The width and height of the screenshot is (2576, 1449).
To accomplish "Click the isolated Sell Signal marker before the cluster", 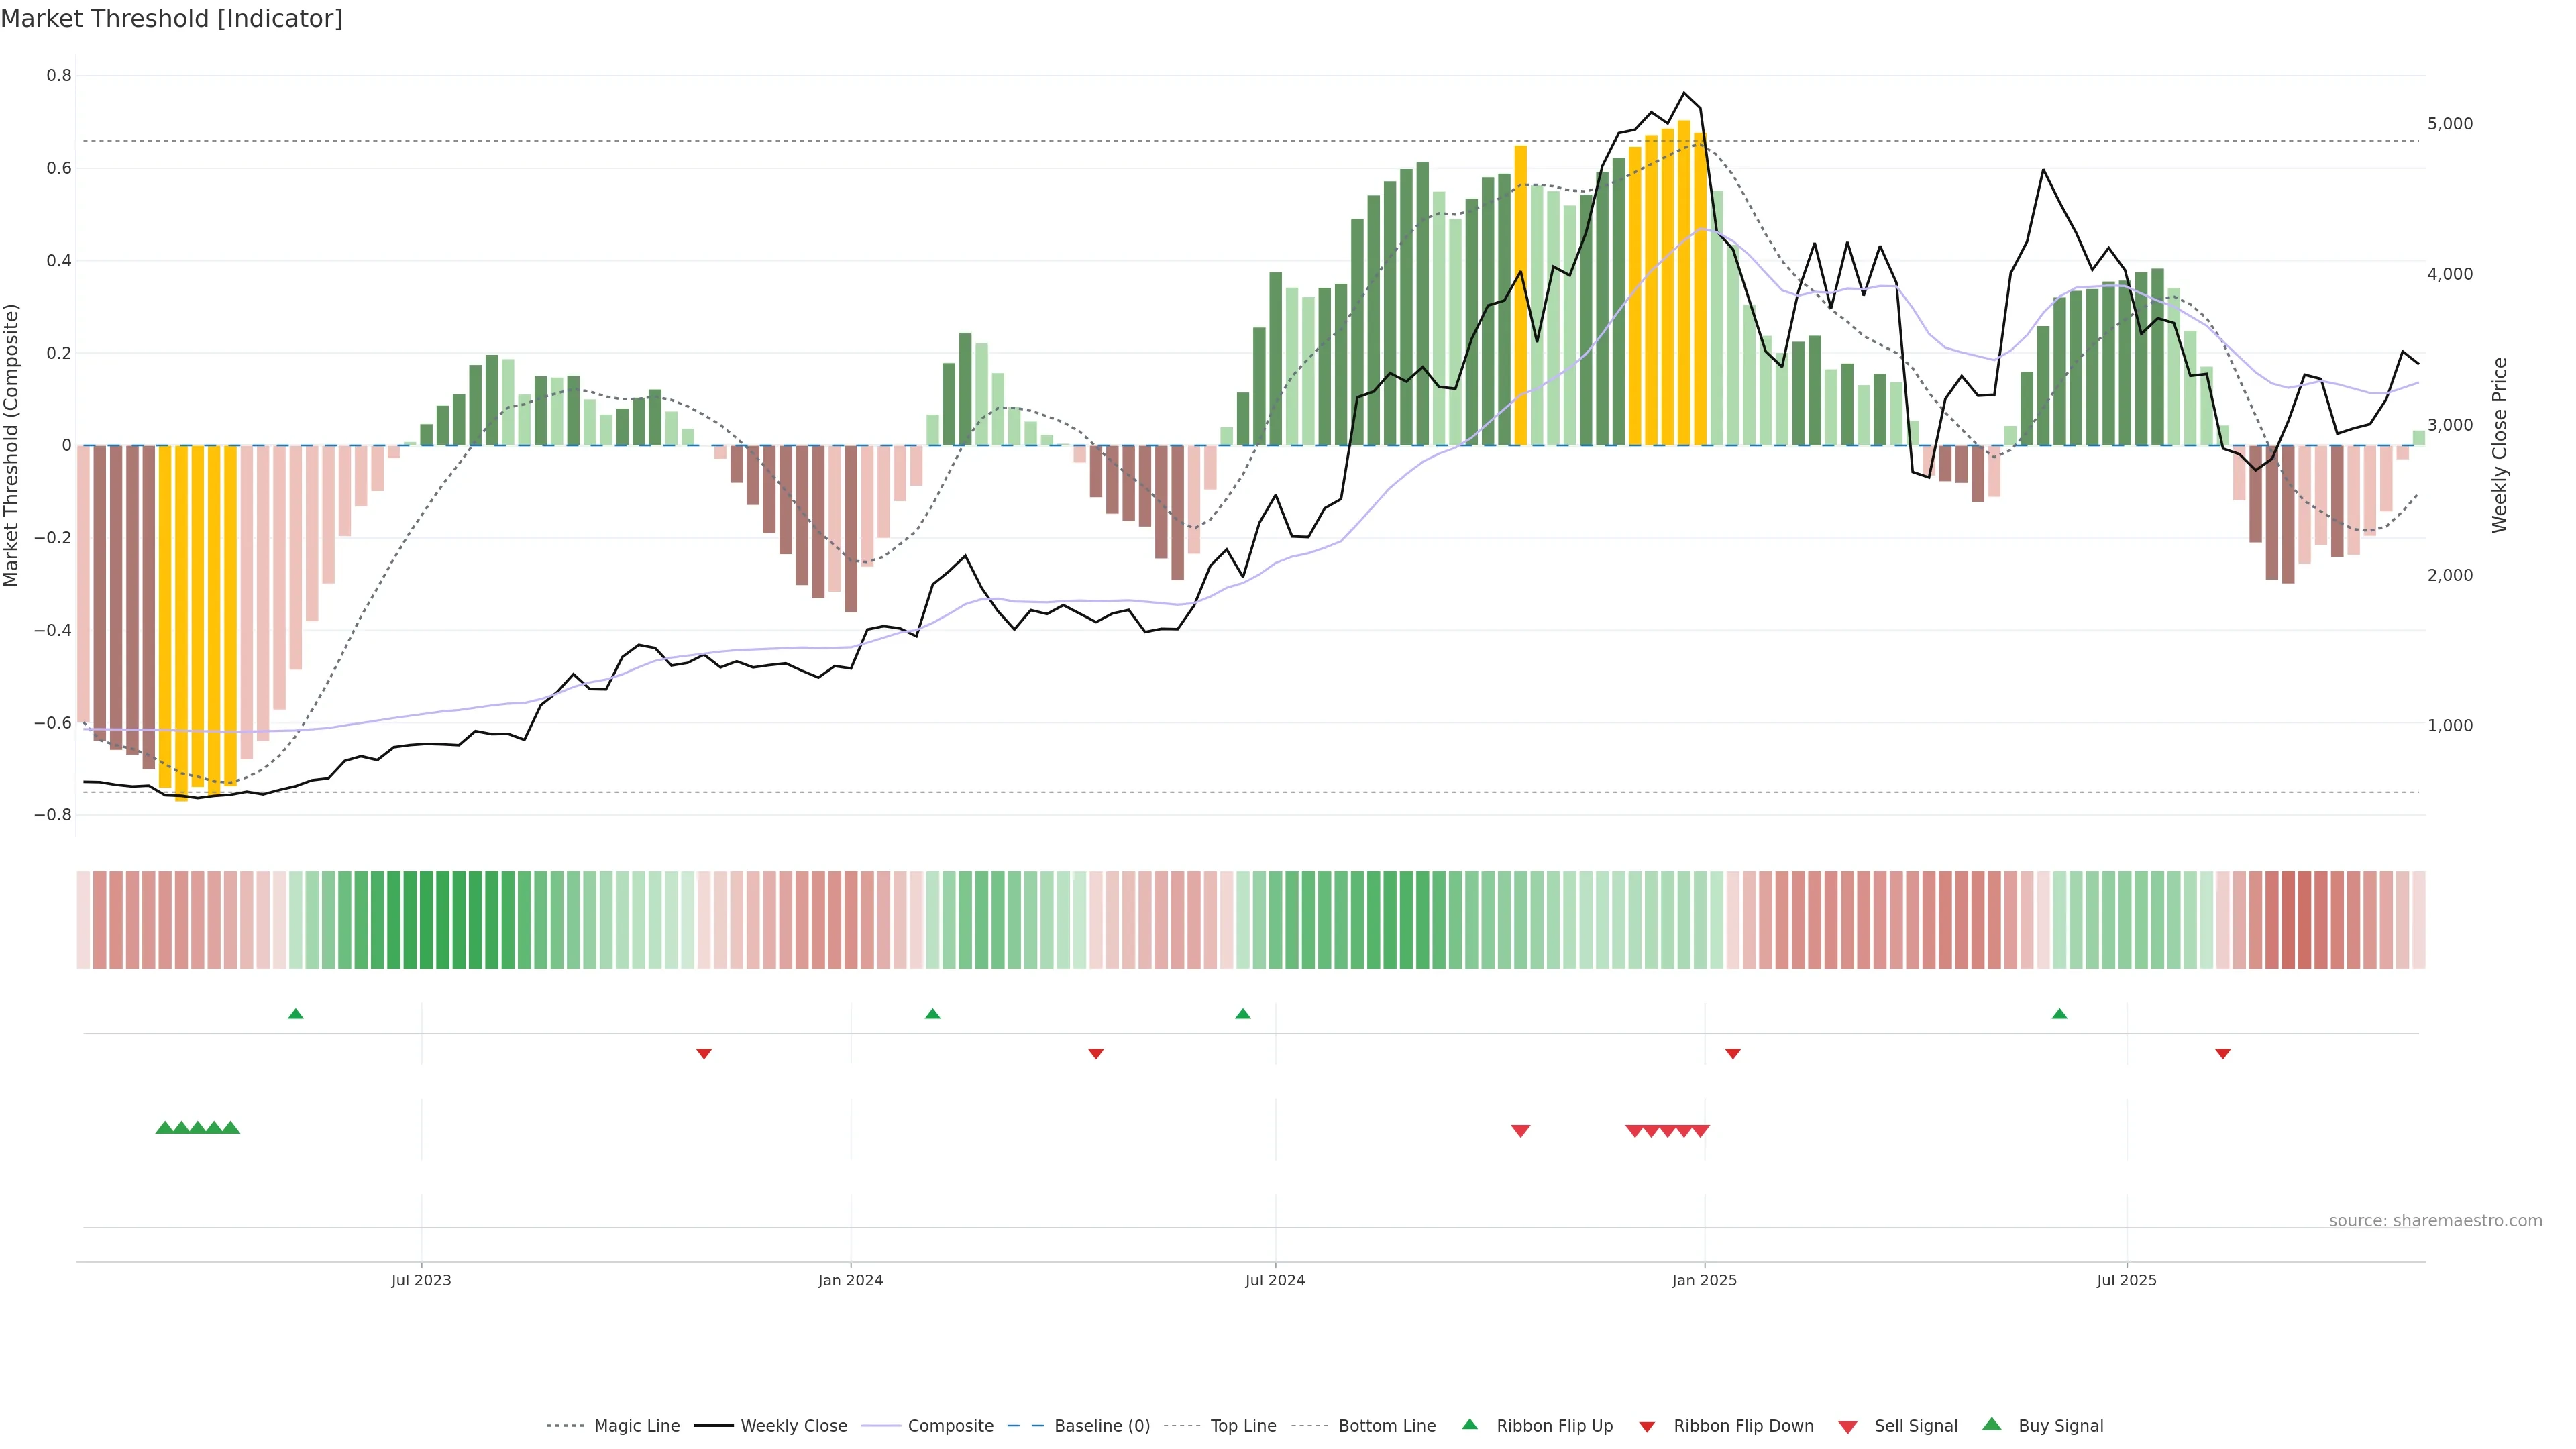I will pyautogui.click(x=1520, y=1131).
